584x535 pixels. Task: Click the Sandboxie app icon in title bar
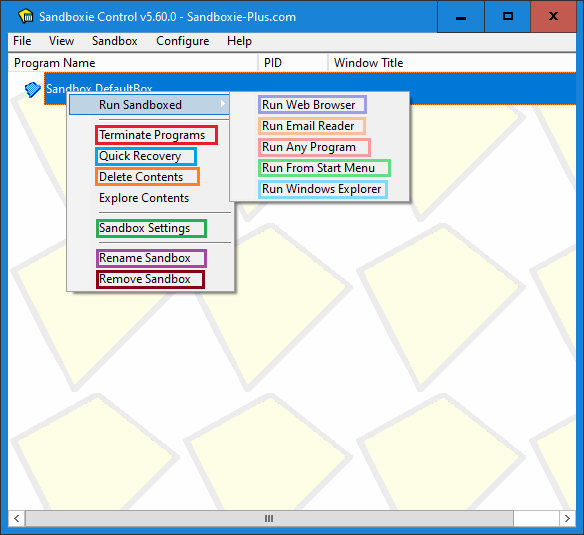coord(25,17)
